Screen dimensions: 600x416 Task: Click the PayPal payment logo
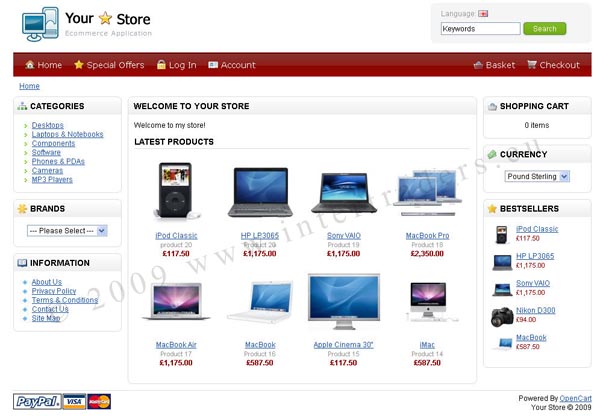[x=37, y=401]
